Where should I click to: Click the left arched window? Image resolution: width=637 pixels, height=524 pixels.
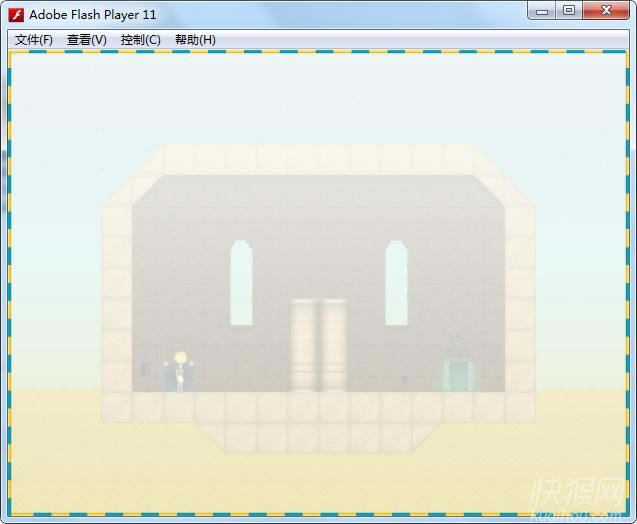point(241,282)
